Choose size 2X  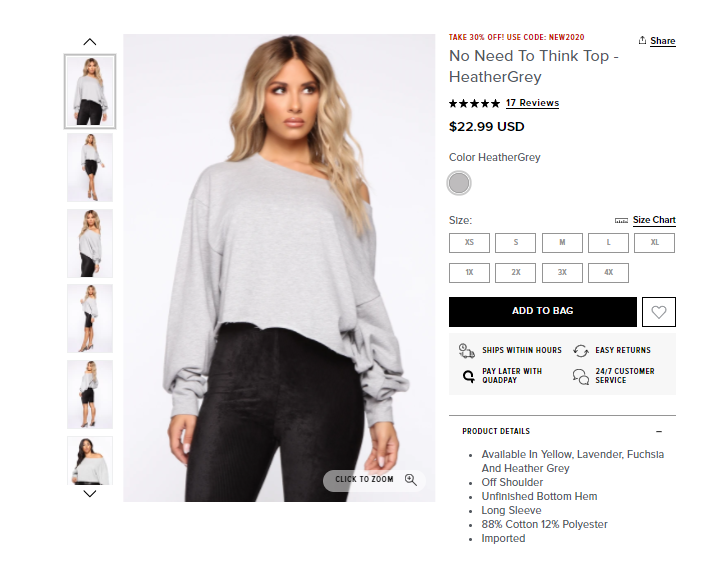(x=515, y=273)
